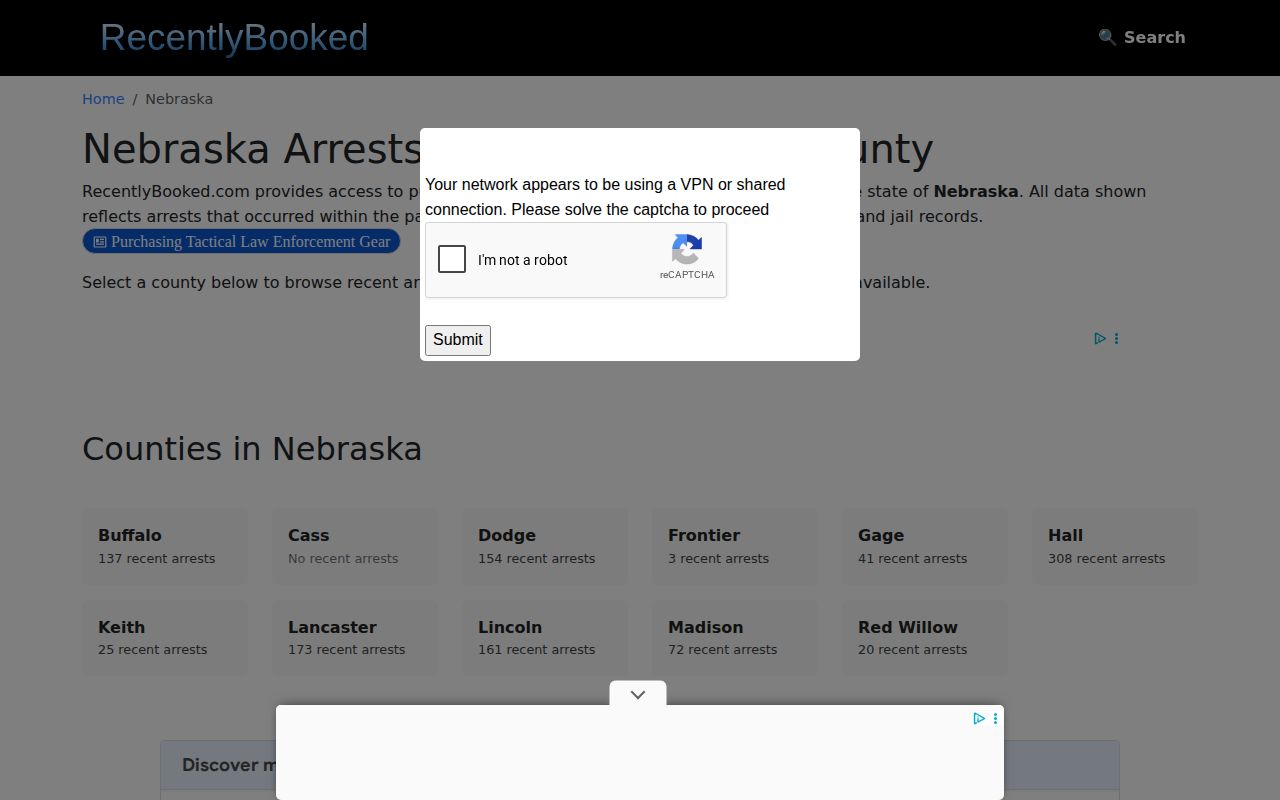
Task: Open the Red Willow county card
Action: (925, 638)
